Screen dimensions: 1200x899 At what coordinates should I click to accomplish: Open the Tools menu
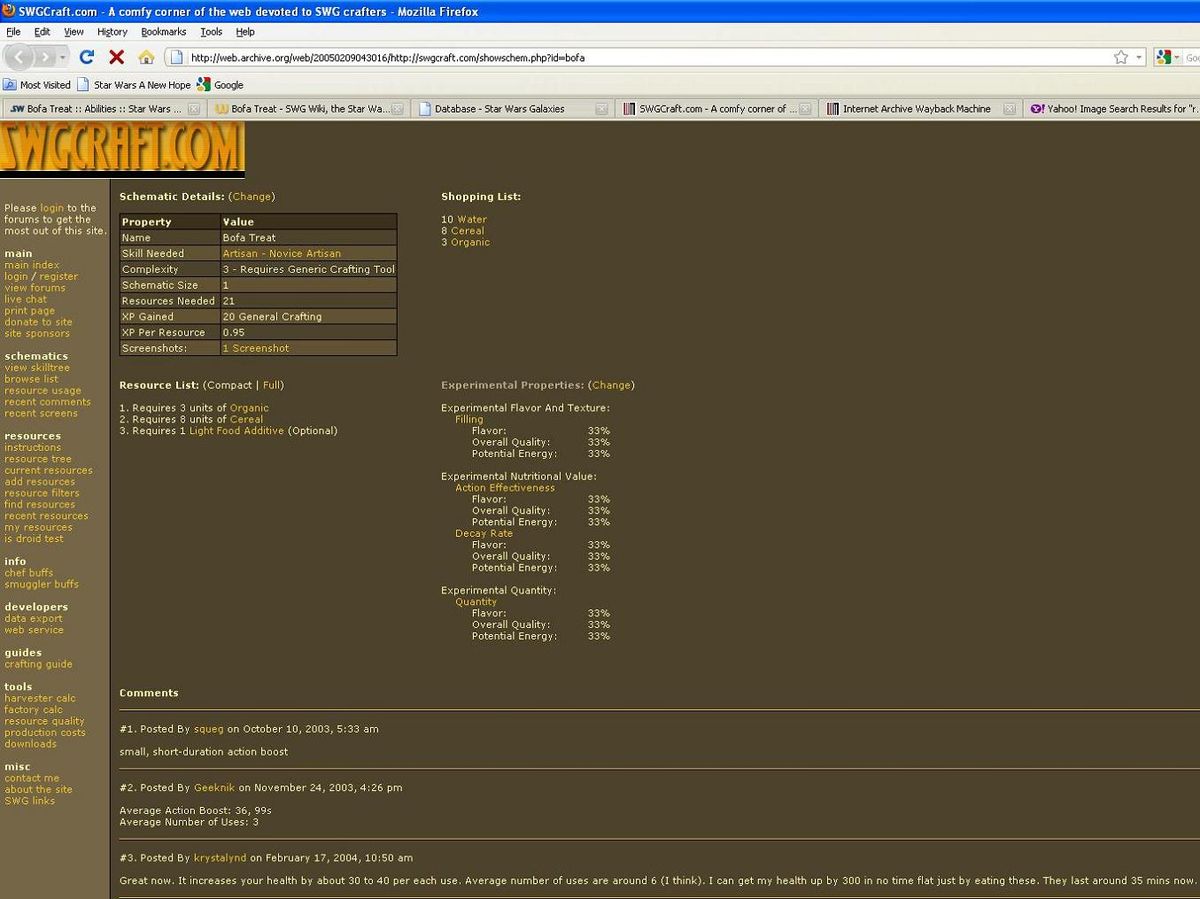(211, 32)
